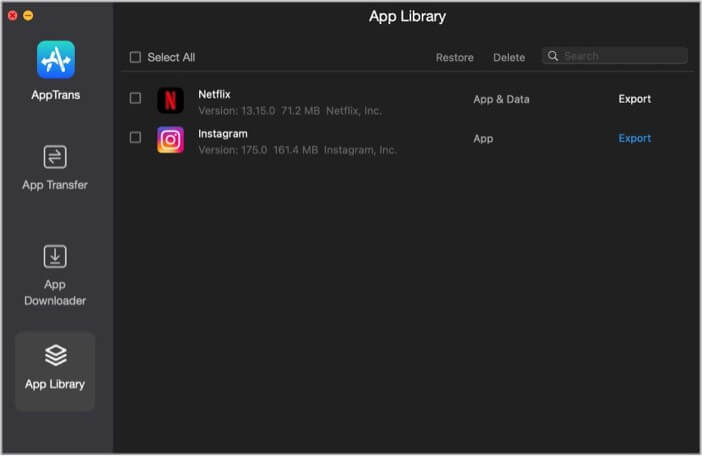Click the Instagram app icon
This screenshot has width=702, height=456.
(x=170, y=140)
